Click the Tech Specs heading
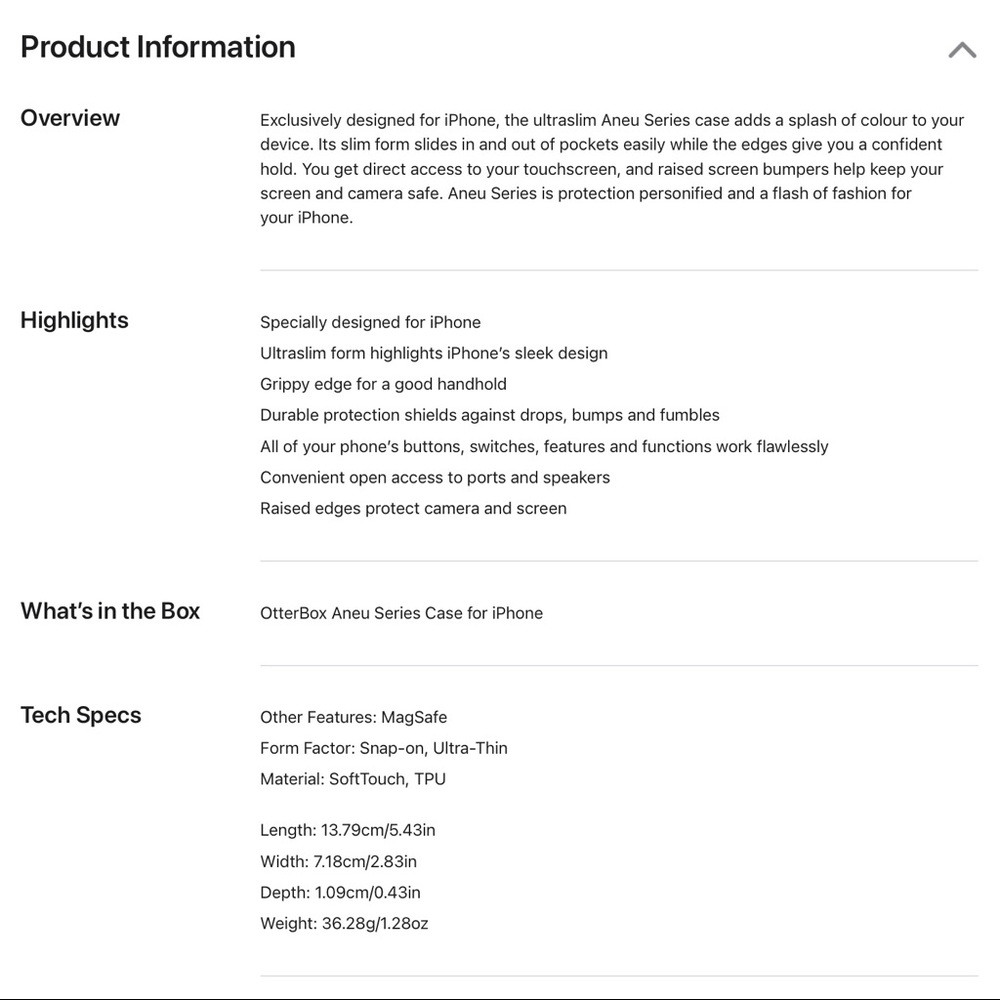Image resolution: width=1000 pixels, height=1000 pixels. pos(81,715)
